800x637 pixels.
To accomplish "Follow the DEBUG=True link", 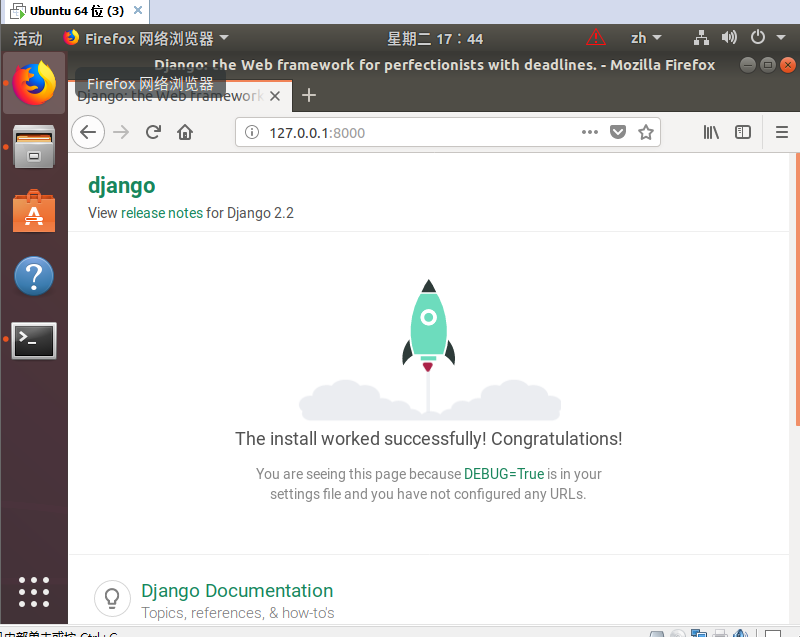I will [x=504, y=474].
